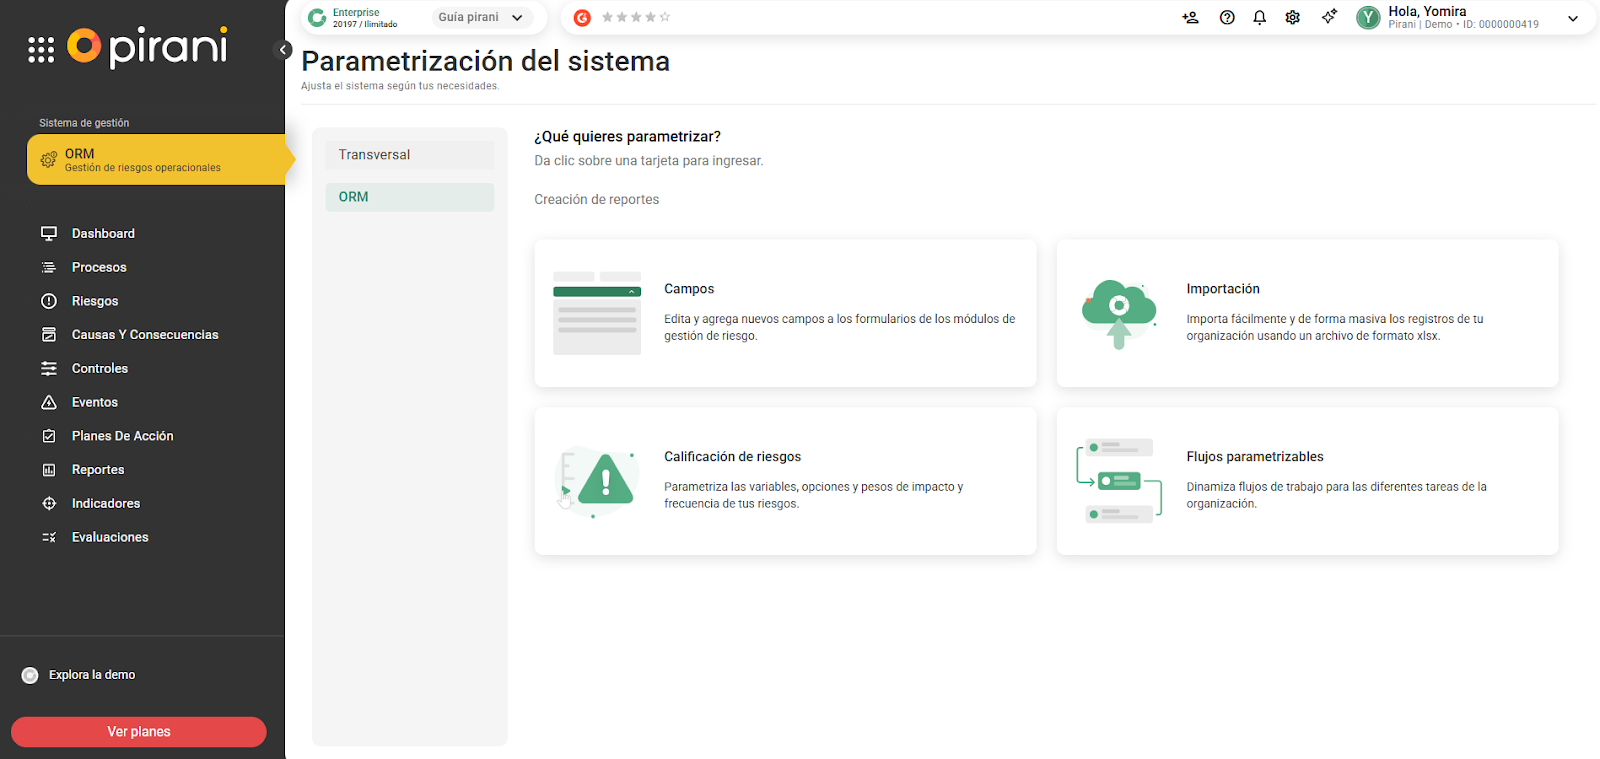Expand the user account menu chevron
This screenshot has height=759, width=1600.
tap(1573, 18)
